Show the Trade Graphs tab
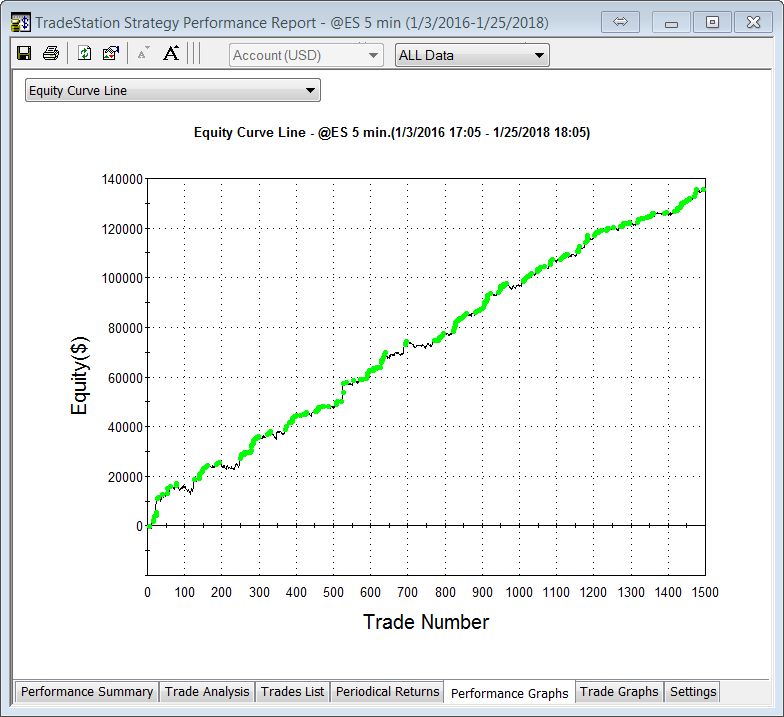 click(619, 691)
